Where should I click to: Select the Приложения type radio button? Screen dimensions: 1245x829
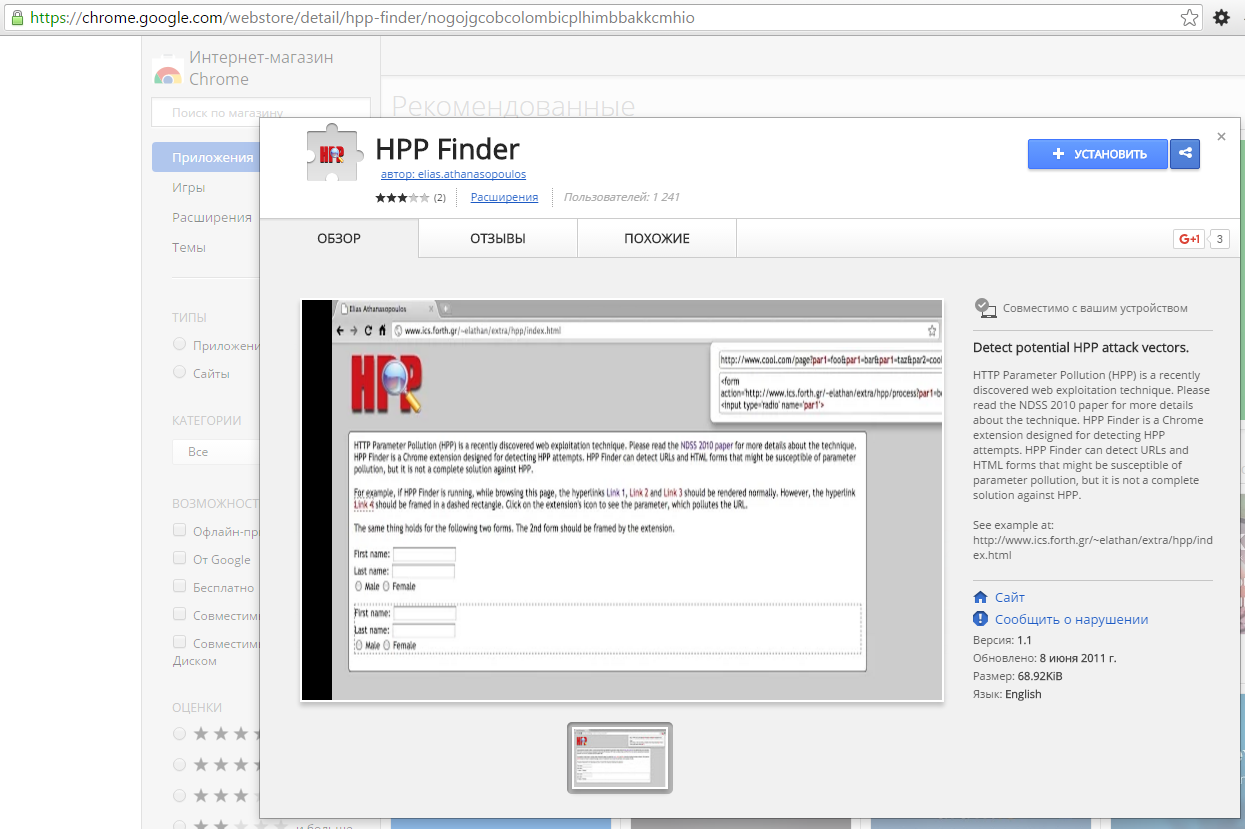tap(180, 344)
